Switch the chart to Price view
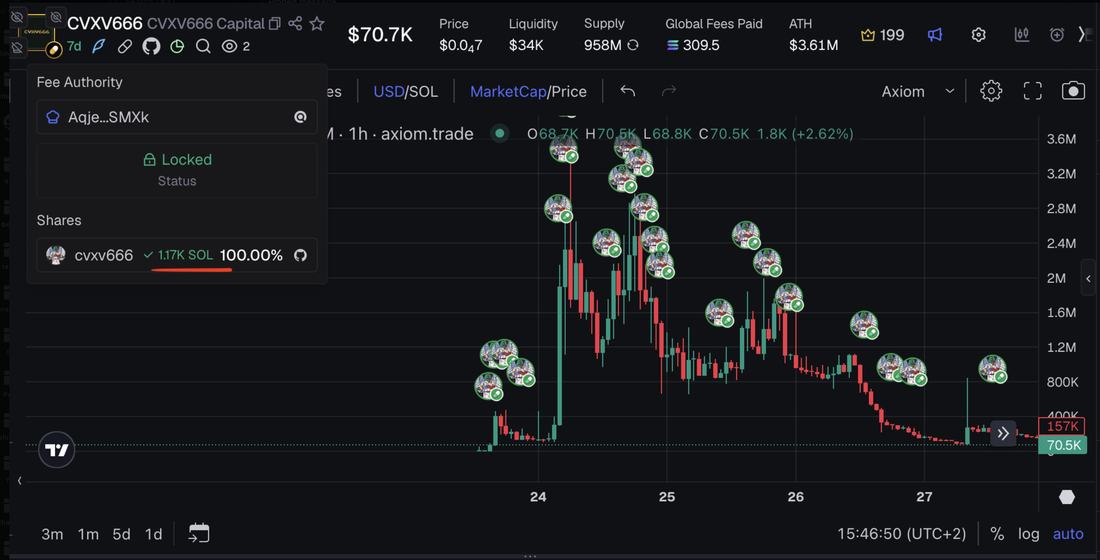The width and height of the screenshot is (1100, 560). pyautogui.click(x=569, y=92)
